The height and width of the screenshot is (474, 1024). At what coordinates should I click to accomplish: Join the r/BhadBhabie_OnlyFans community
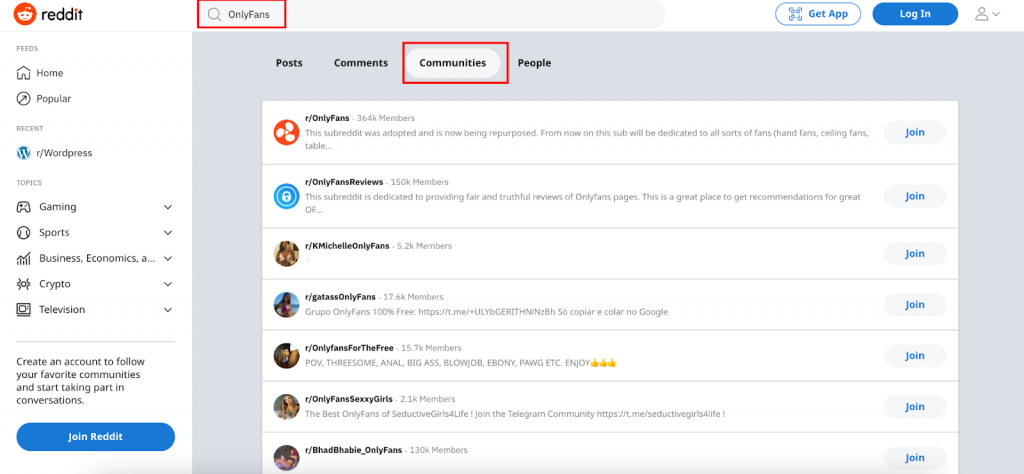tap(915, 458)
